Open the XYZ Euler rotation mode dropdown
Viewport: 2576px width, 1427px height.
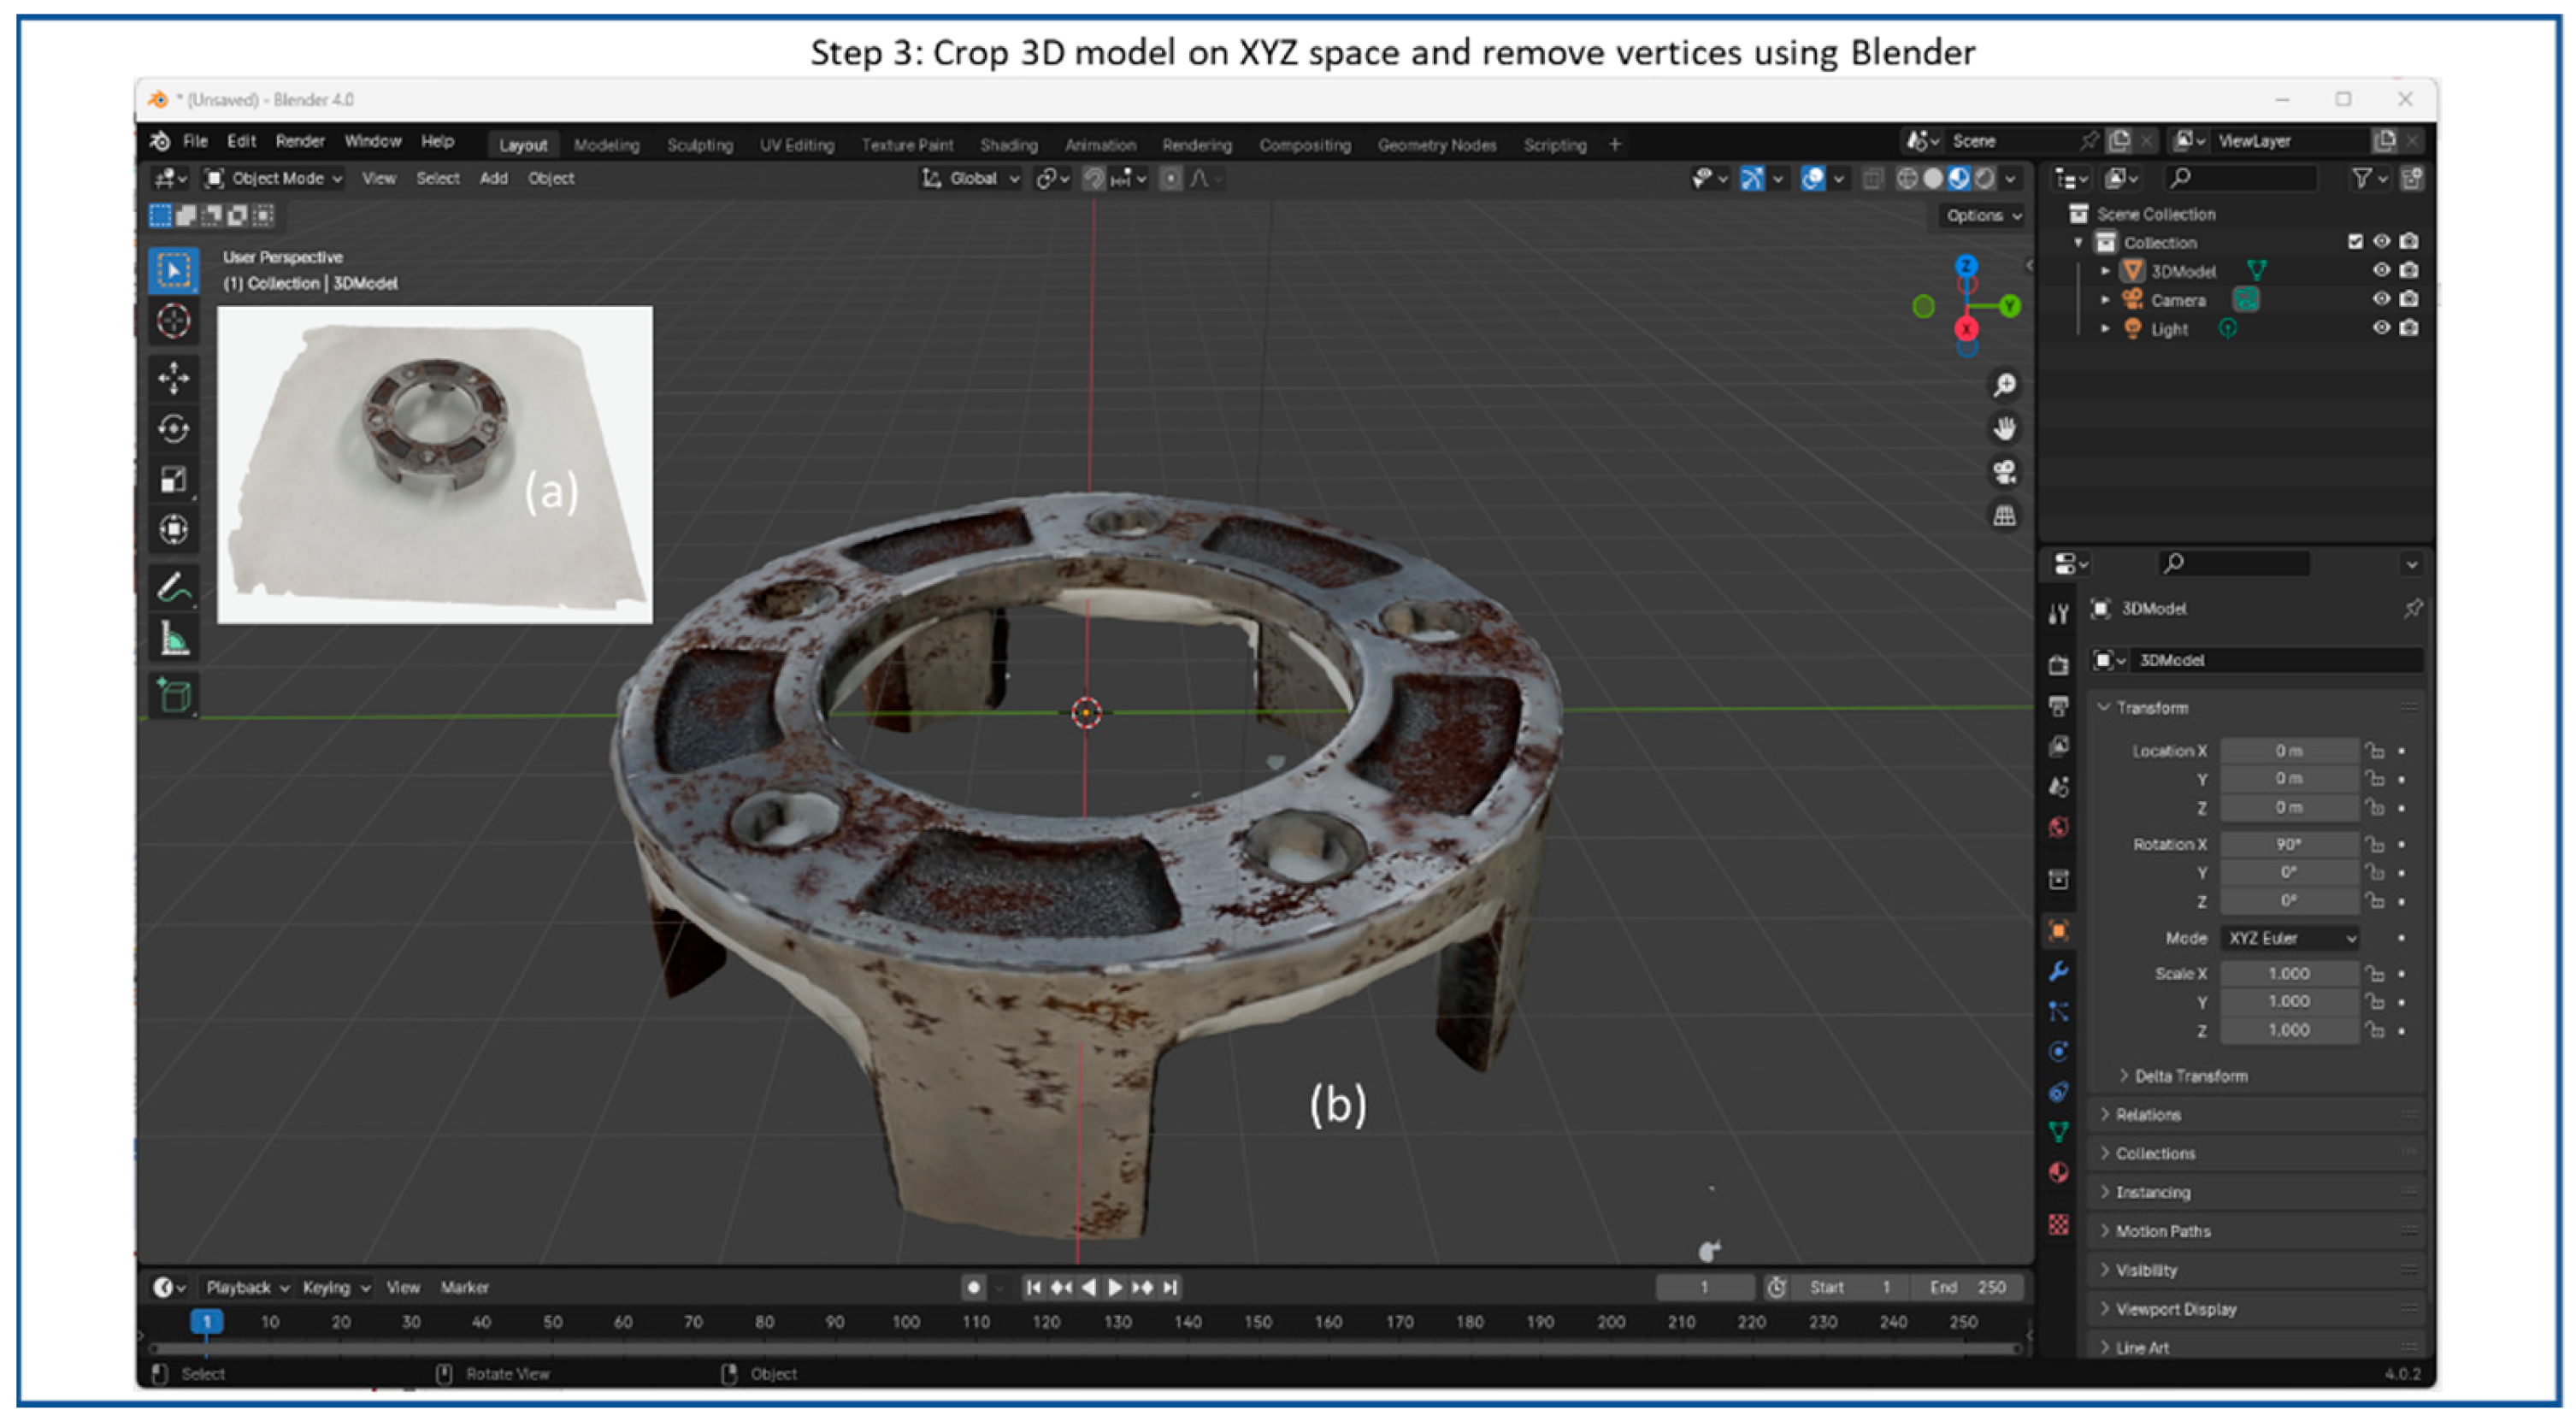(x=2291, y=938)
